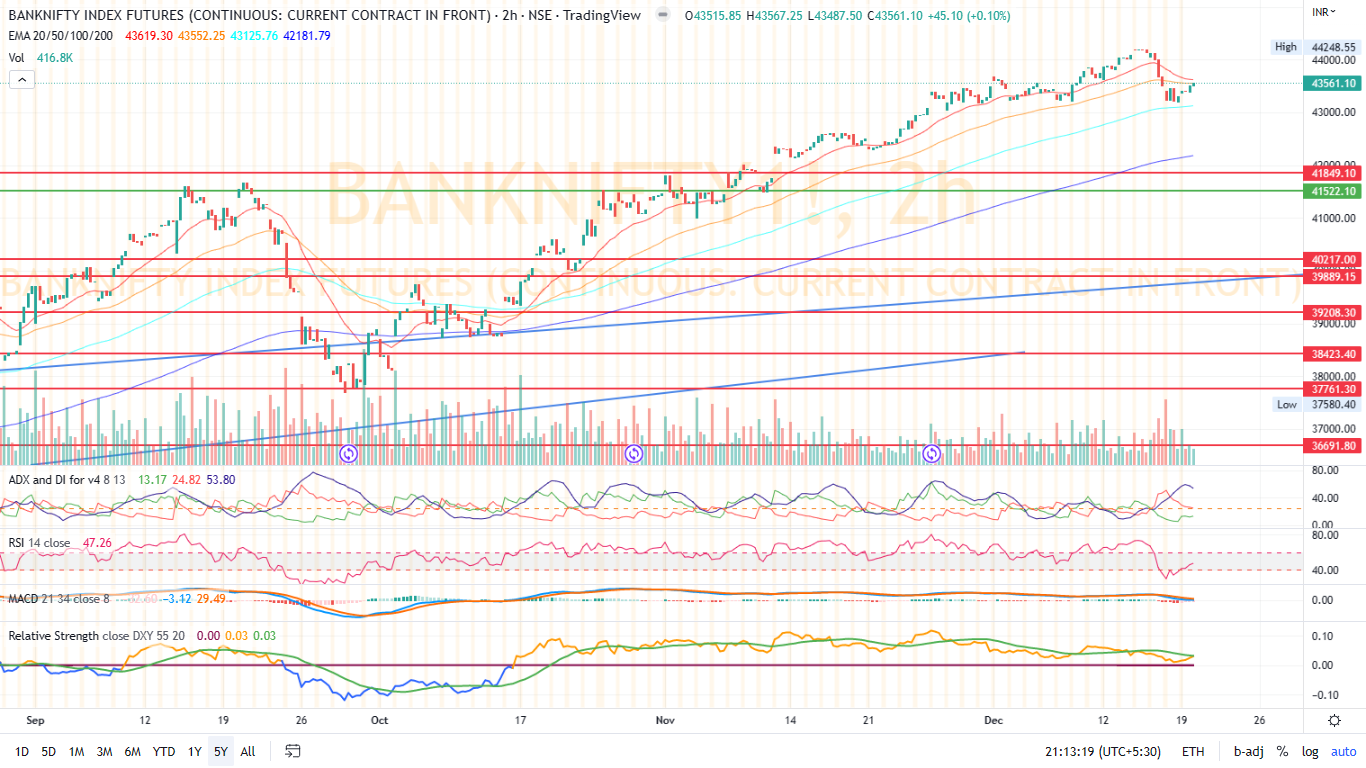Click the EMA 50 value 43552.25
Screen dimensions: 1366x768
pyautogui.click(x=203, y=36)
